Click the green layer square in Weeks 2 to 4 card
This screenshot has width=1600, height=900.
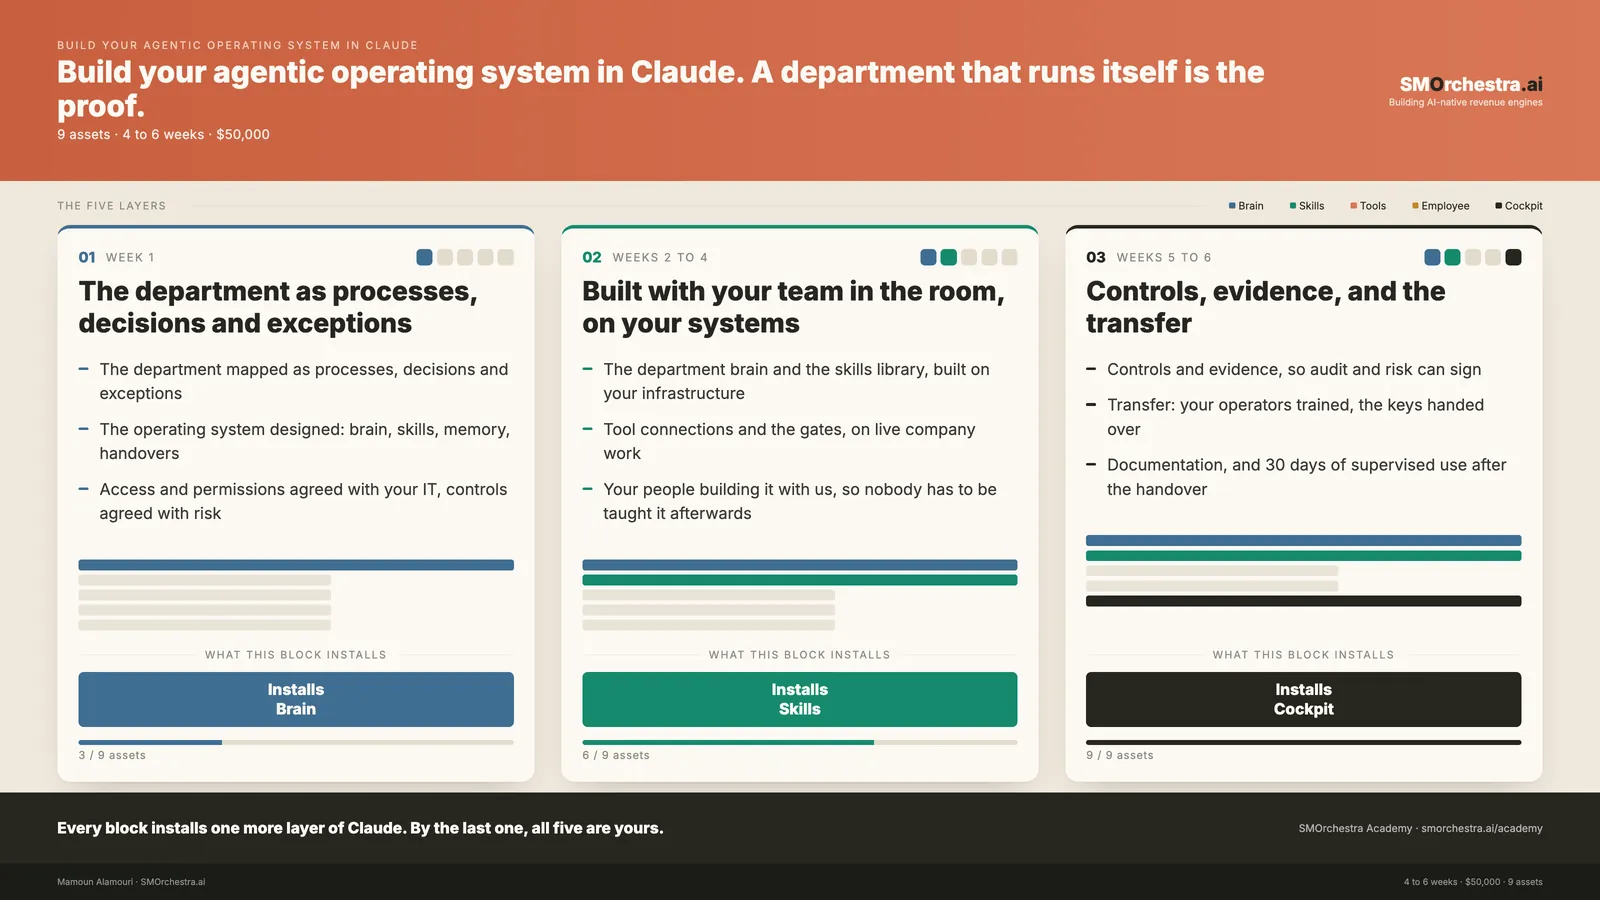coord(949,257)
